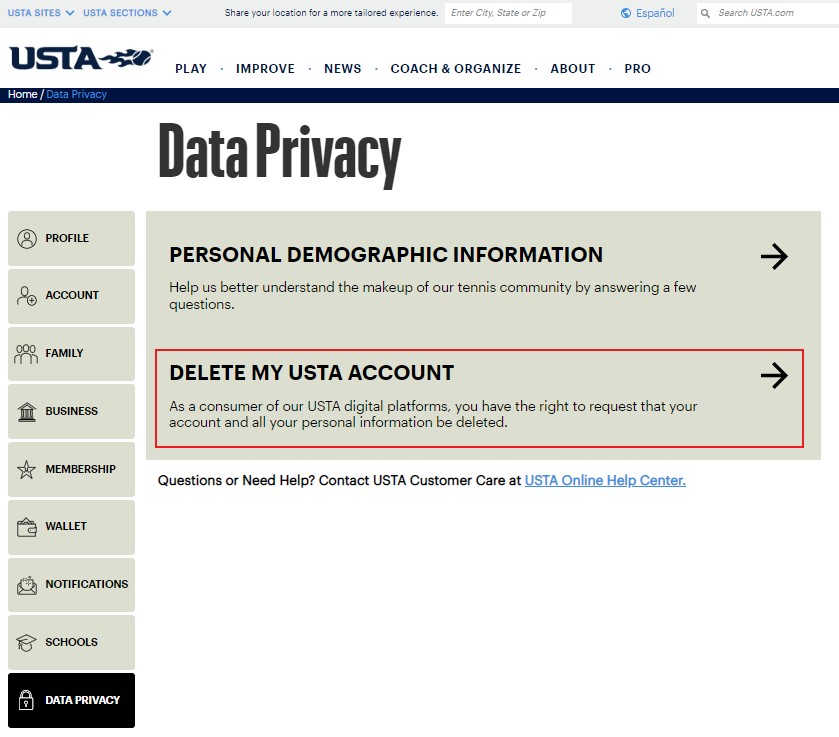Expand the USTA SITES dropdown
Viewport: 839px width, 737px height.
tap(41, 13)
